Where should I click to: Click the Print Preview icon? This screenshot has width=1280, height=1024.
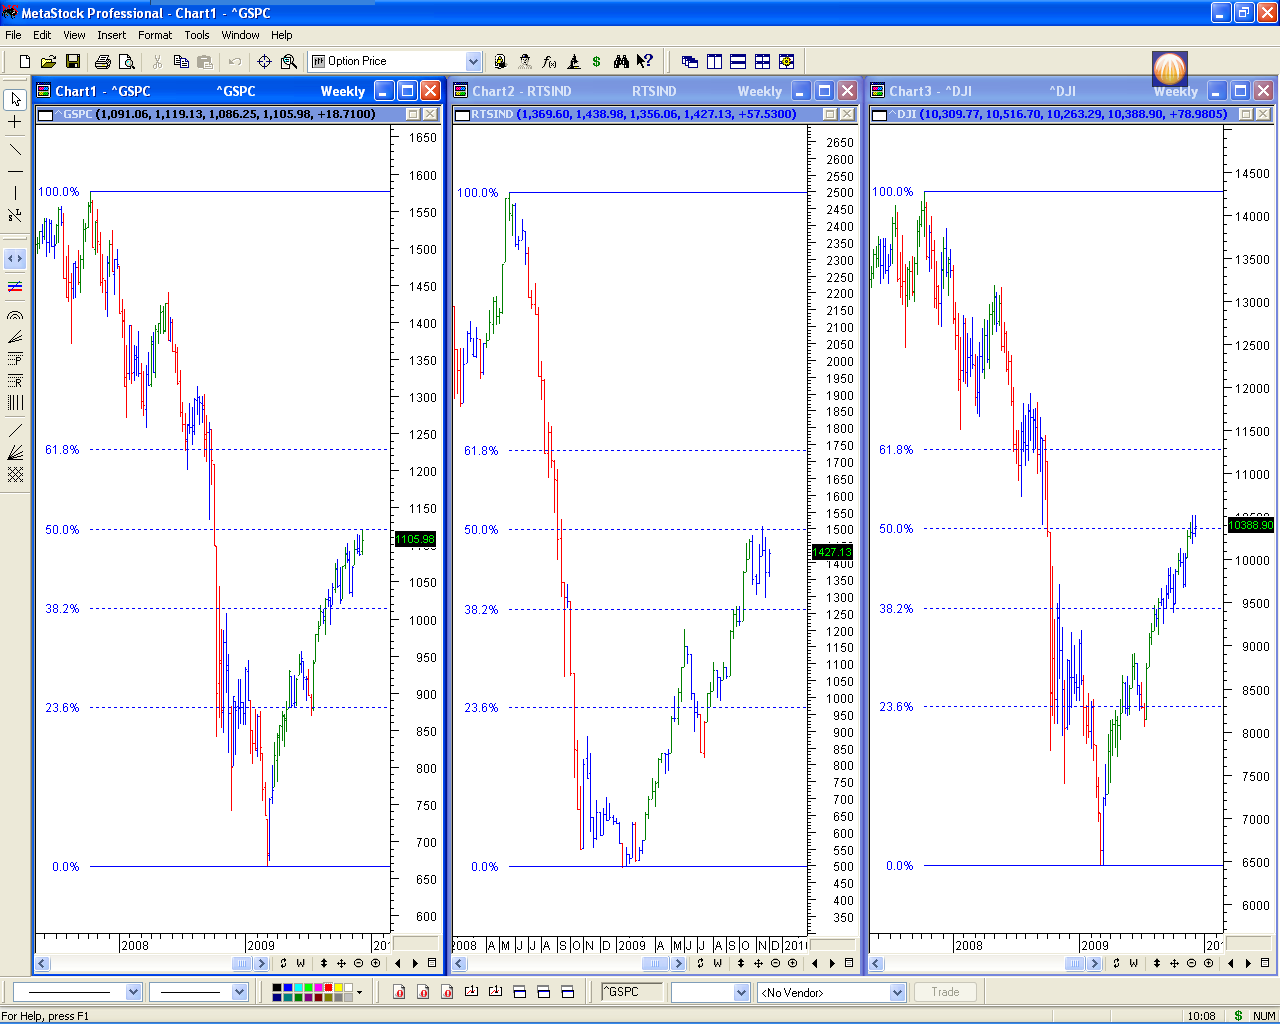click(126, 61)
